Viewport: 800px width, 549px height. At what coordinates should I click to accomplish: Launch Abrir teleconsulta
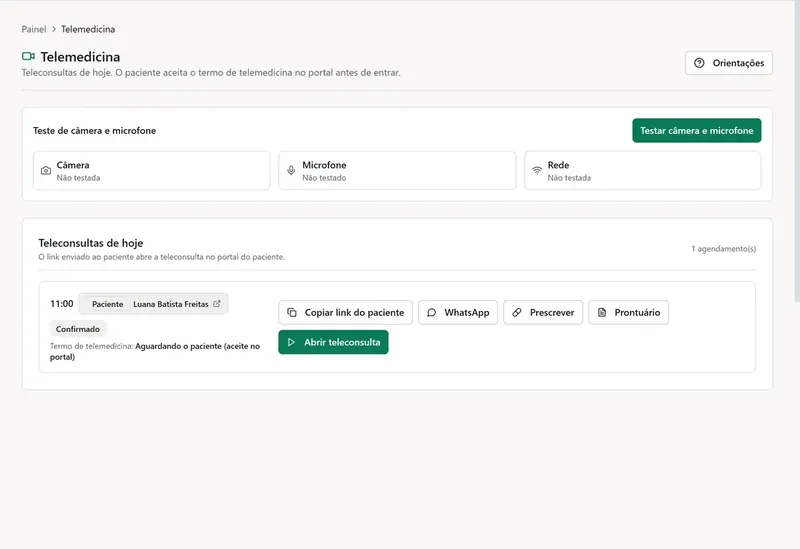point(333,342)
